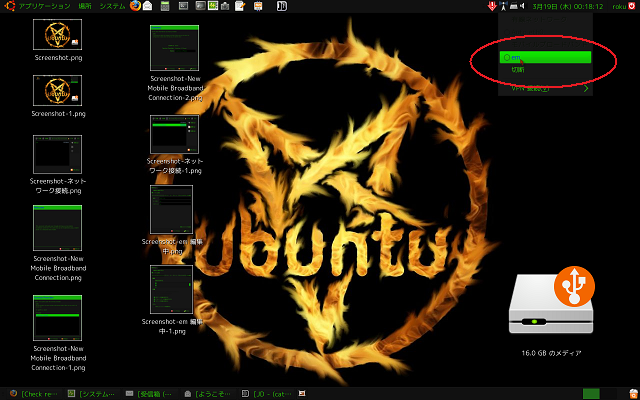The width and height of the screenshot is (640, 400).
Task: Open the system monitor graph icon
Action: click(x=213, y=6)
